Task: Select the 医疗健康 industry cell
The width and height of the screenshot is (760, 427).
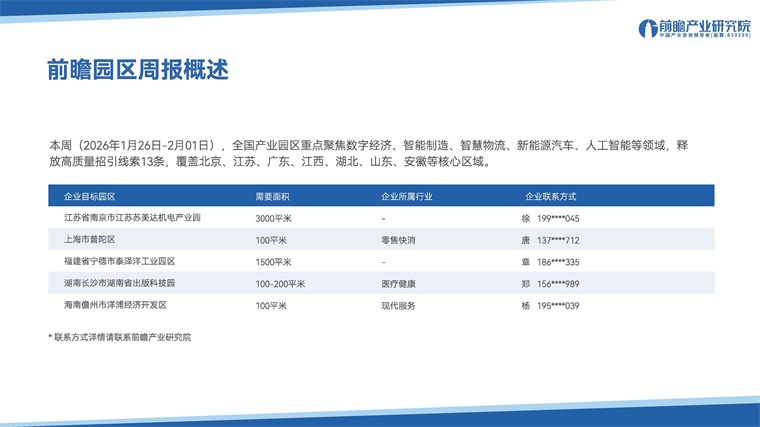Action: click(398, 283)
